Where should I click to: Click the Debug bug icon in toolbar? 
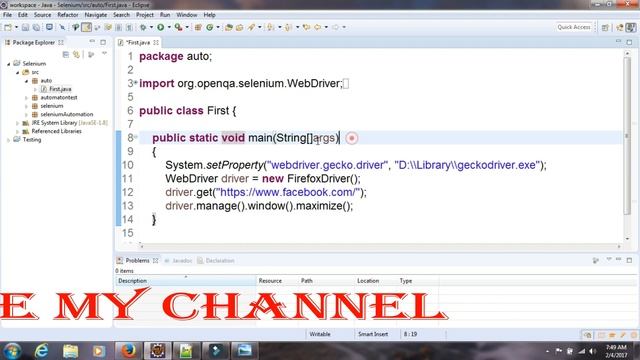tap(143, 27)
